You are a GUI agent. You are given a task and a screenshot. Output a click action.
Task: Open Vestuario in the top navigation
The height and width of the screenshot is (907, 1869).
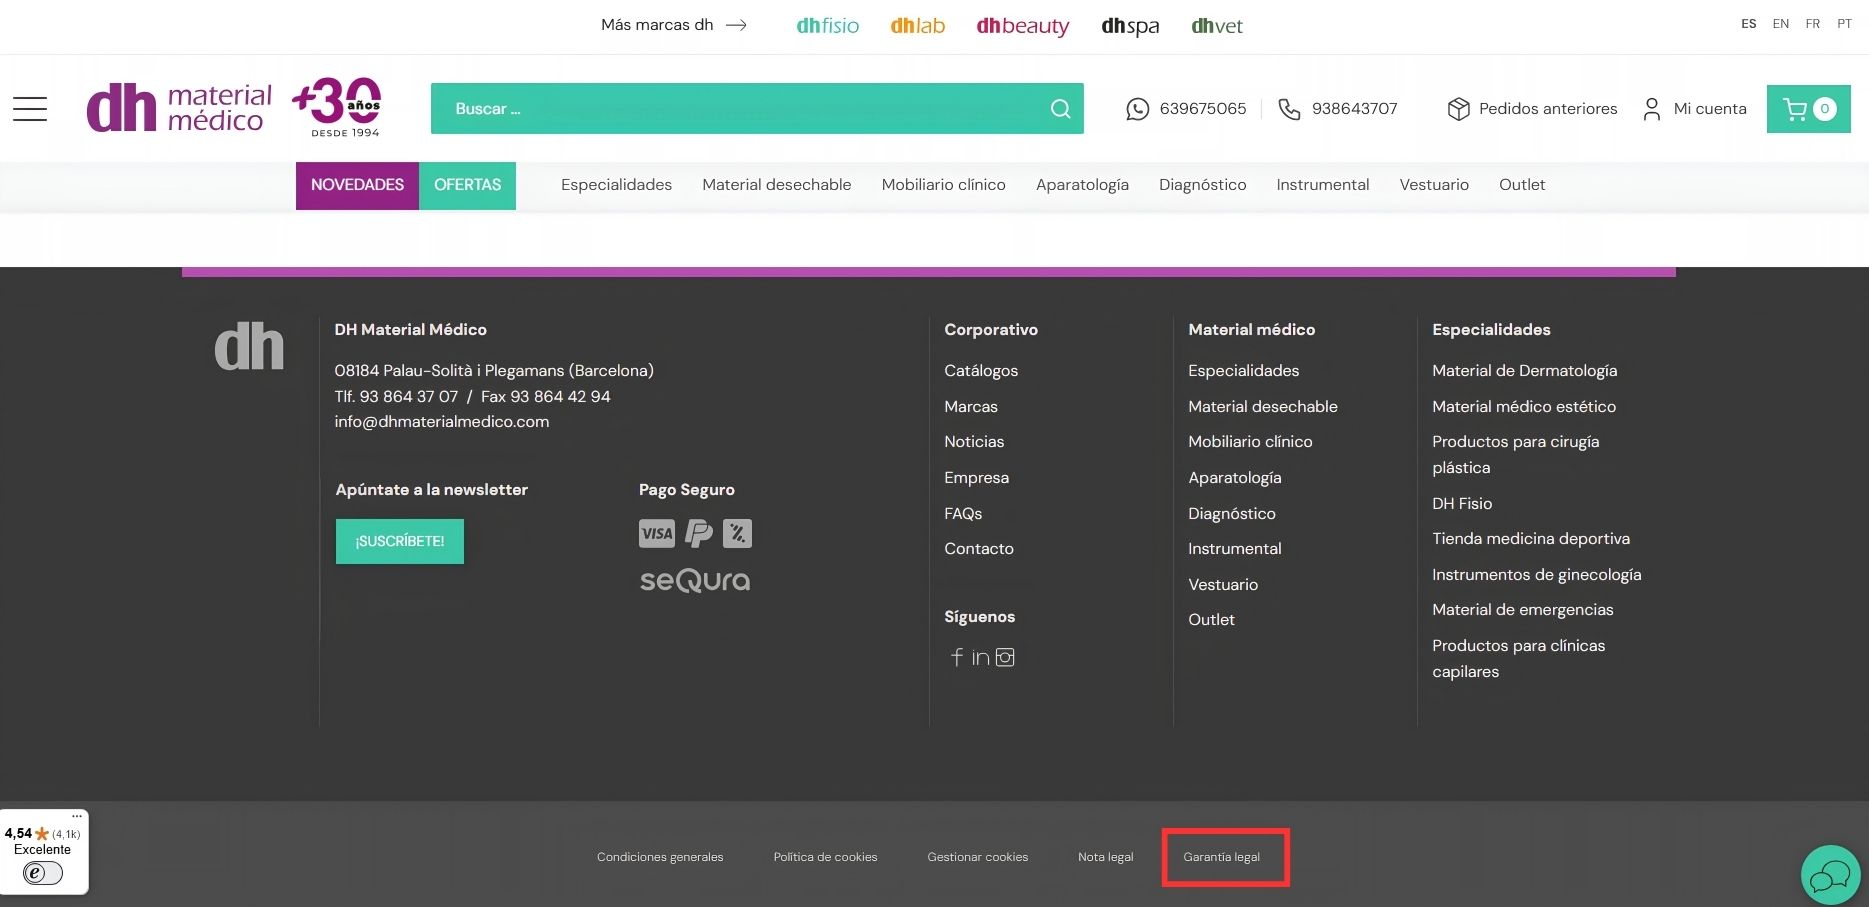pos(1434,185)
